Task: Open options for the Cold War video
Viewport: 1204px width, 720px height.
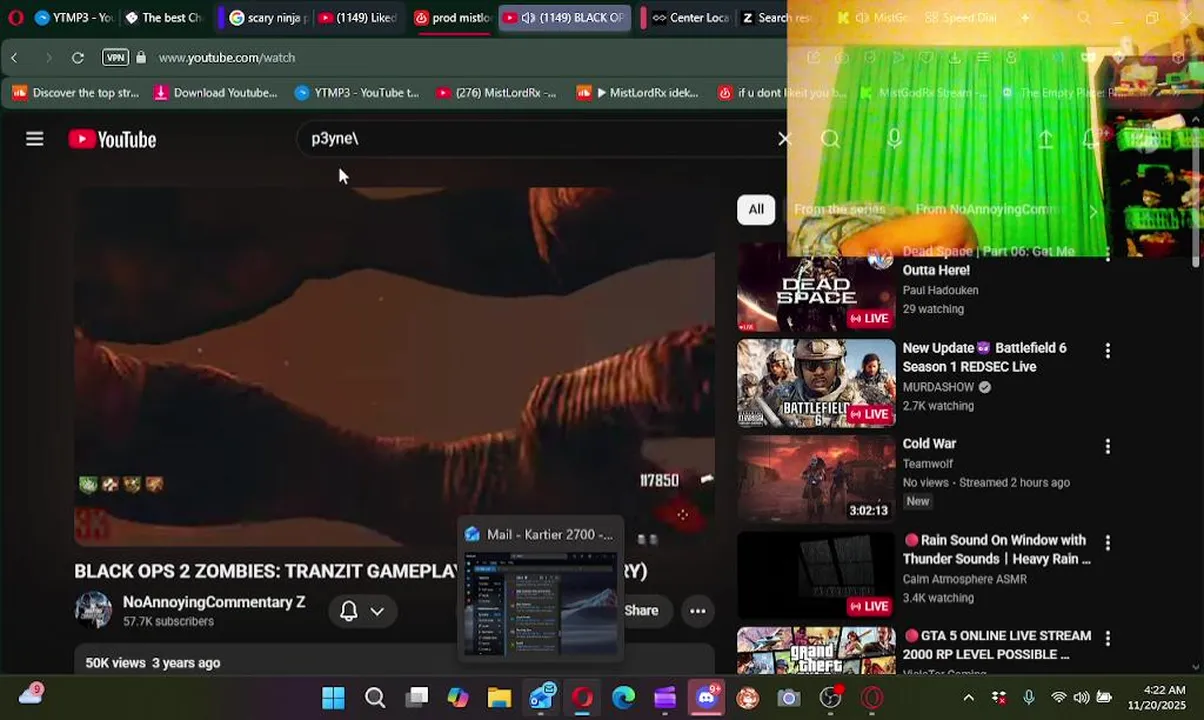Action: 1107,447
